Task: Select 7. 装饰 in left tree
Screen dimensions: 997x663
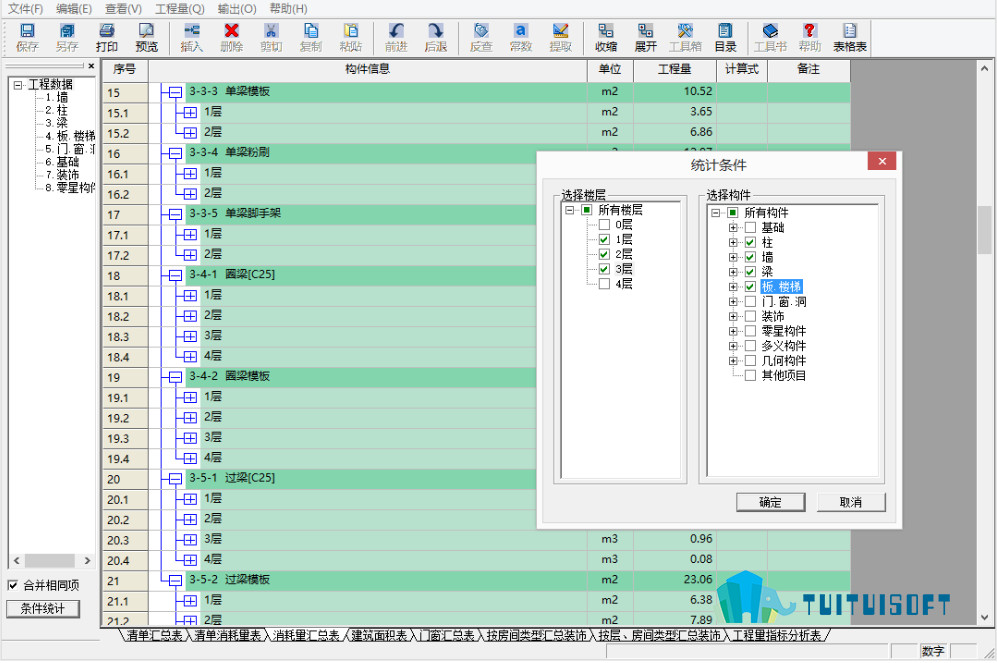Action: pos(62,175)
